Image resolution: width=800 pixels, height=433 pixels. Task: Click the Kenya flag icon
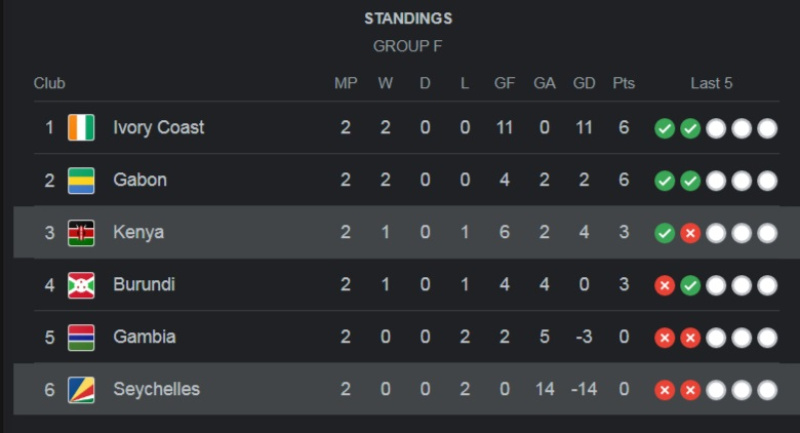click(81, 233)
